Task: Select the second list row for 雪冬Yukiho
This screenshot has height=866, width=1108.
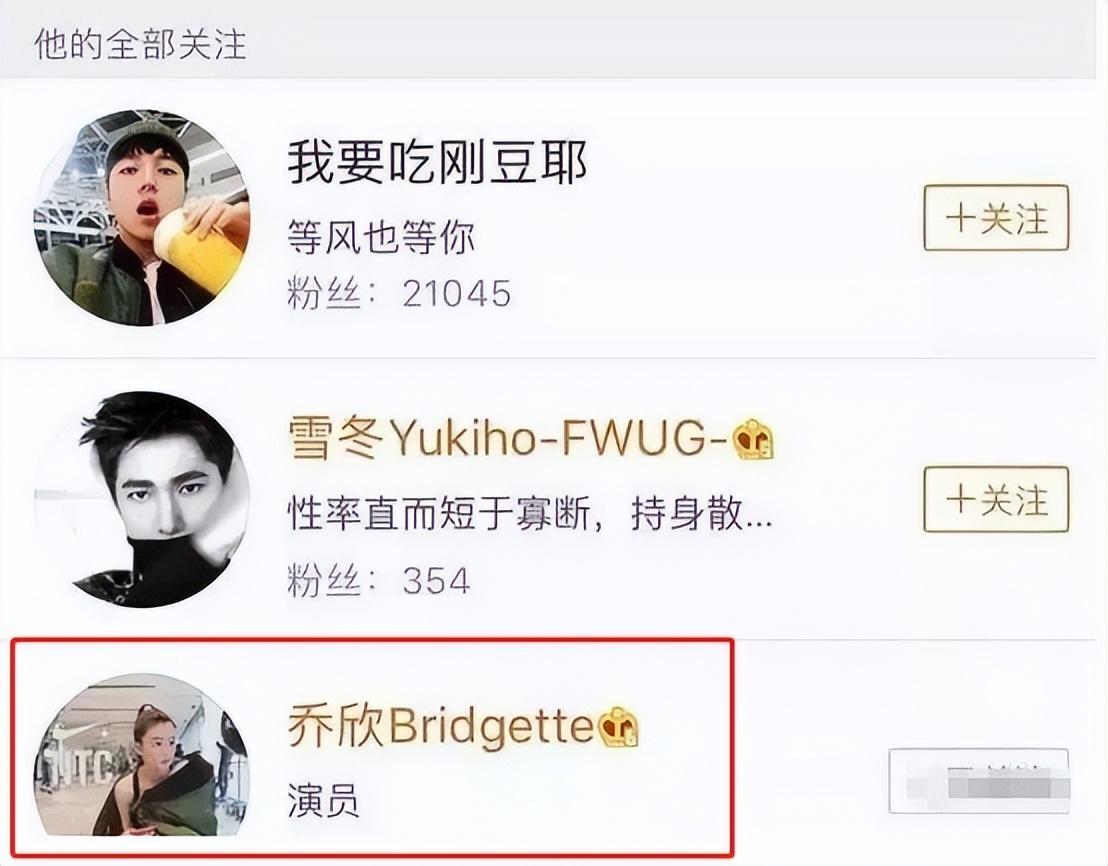Action: pos(548,499)
